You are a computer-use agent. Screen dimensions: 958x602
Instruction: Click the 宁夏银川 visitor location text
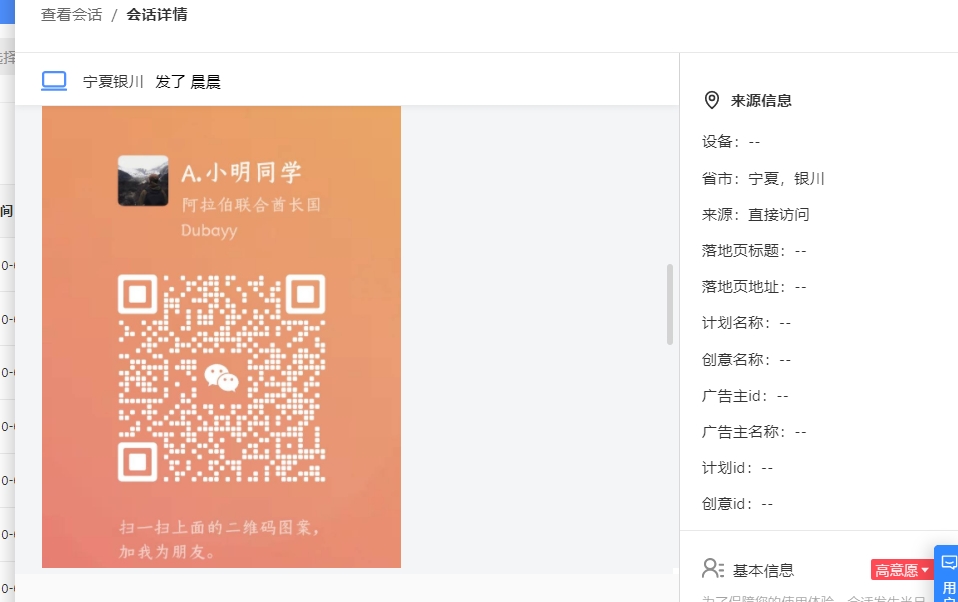(113, 82)
